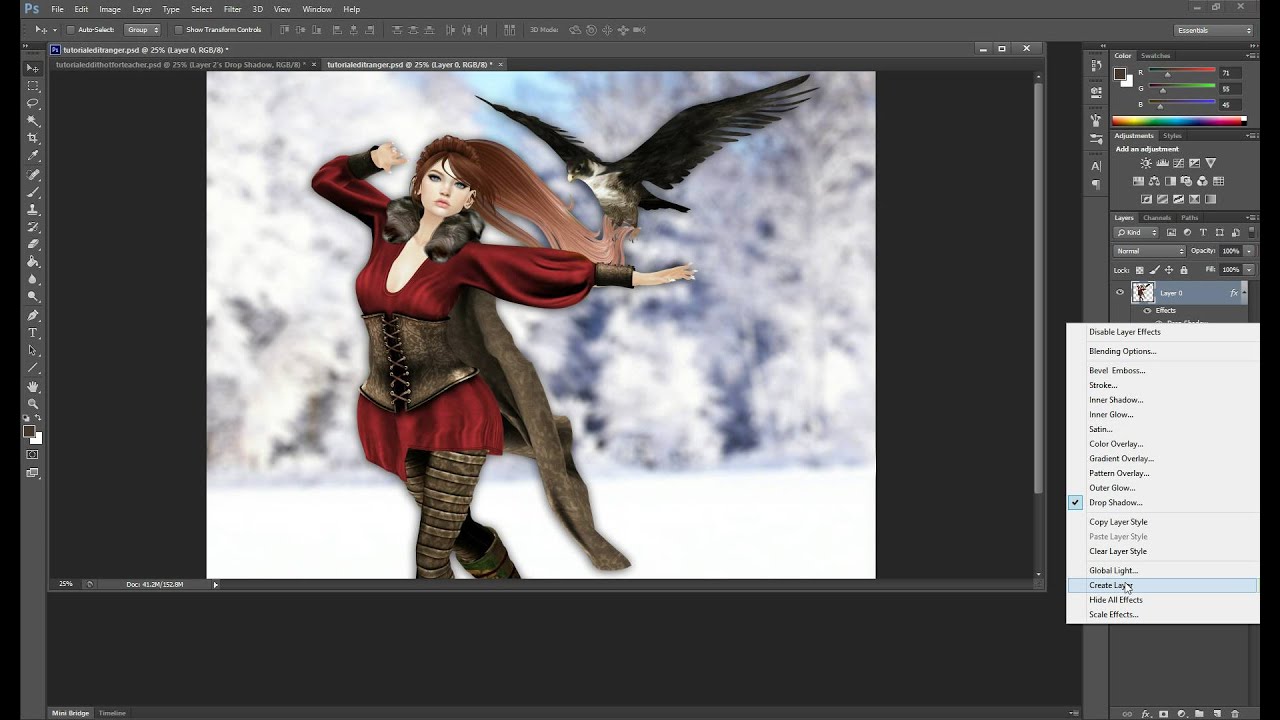Select the Crop tool

33,138
